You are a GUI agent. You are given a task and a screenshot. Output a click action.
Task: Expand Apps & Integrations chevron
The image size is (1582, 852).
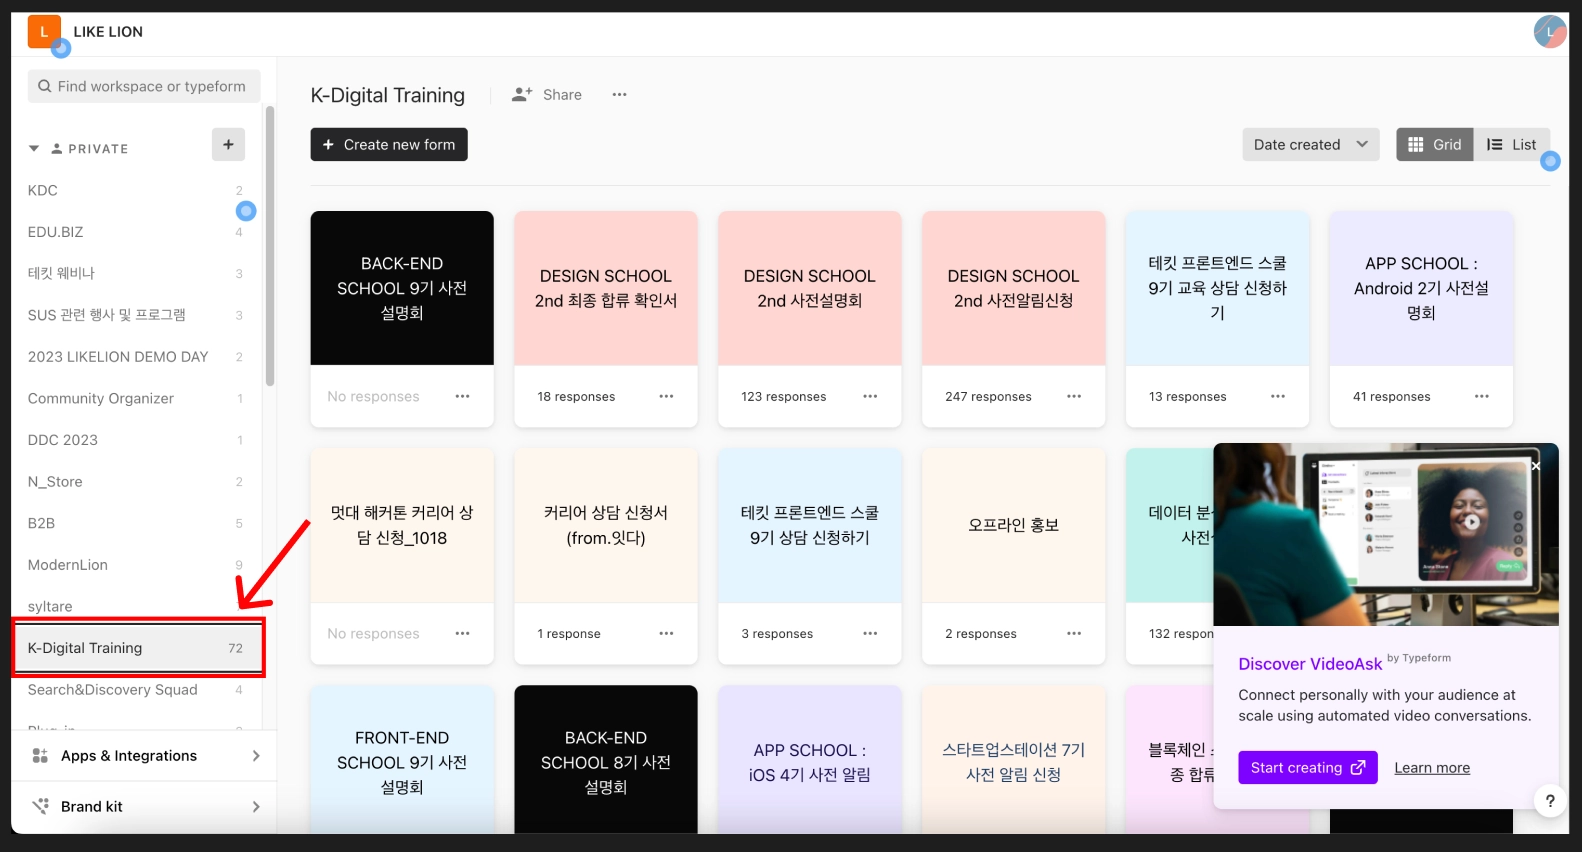tap(256, 756)
